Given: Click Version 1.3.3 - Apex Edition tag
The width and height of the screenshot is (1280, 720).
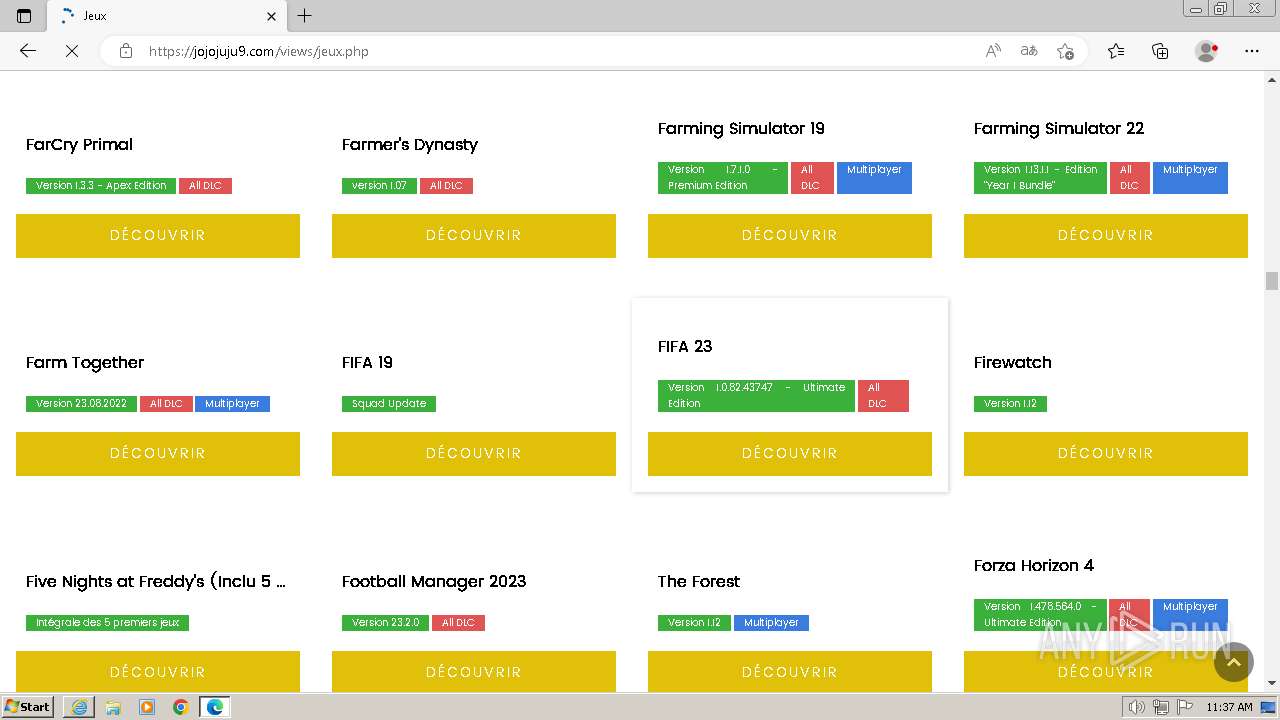Looking at the screenshot, I should [101, 186].
